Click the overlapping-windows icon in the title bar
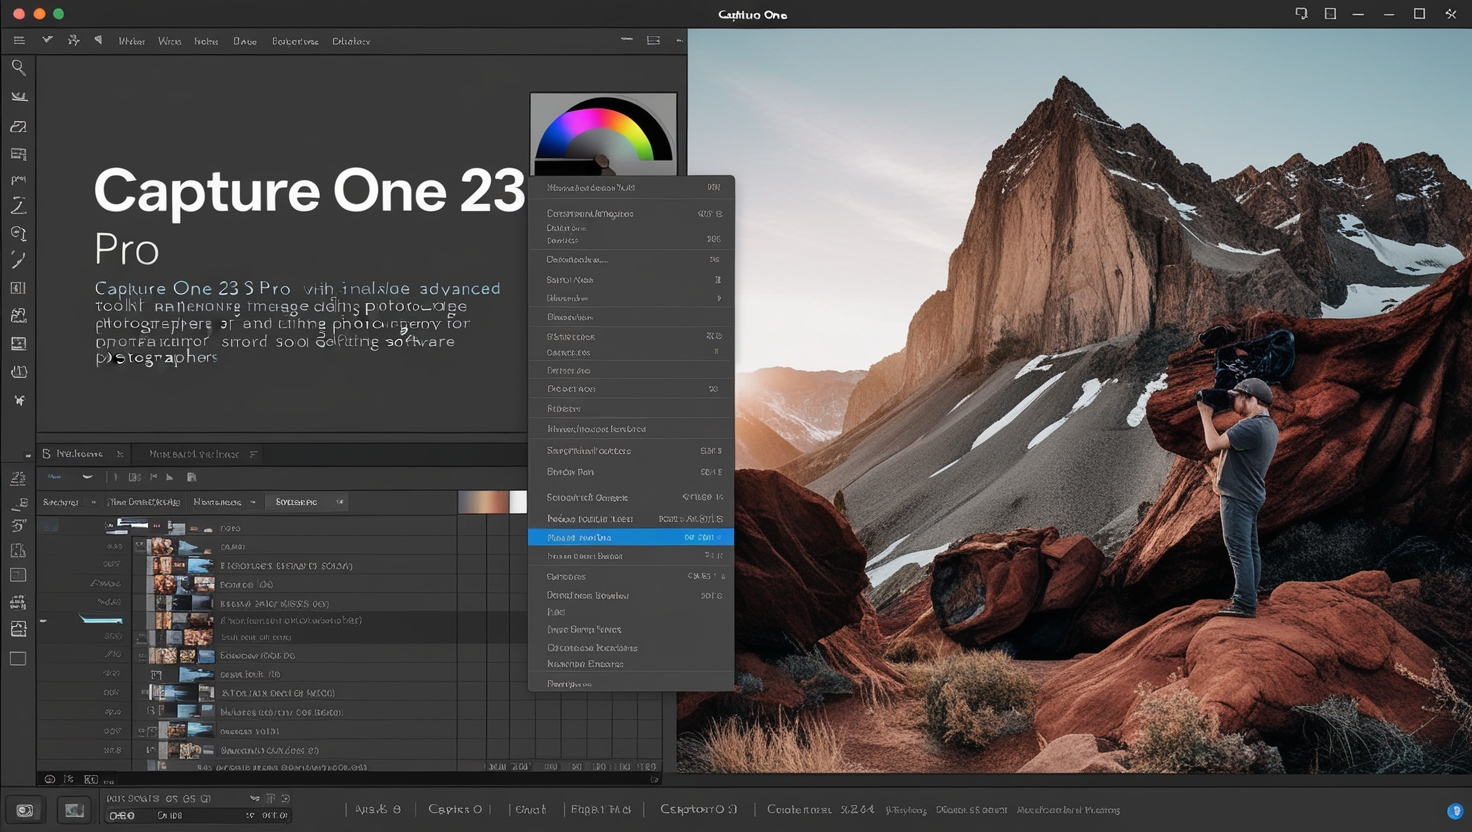The height and width of the screenshot is (832, 1472). click(x=1301, y=14)
